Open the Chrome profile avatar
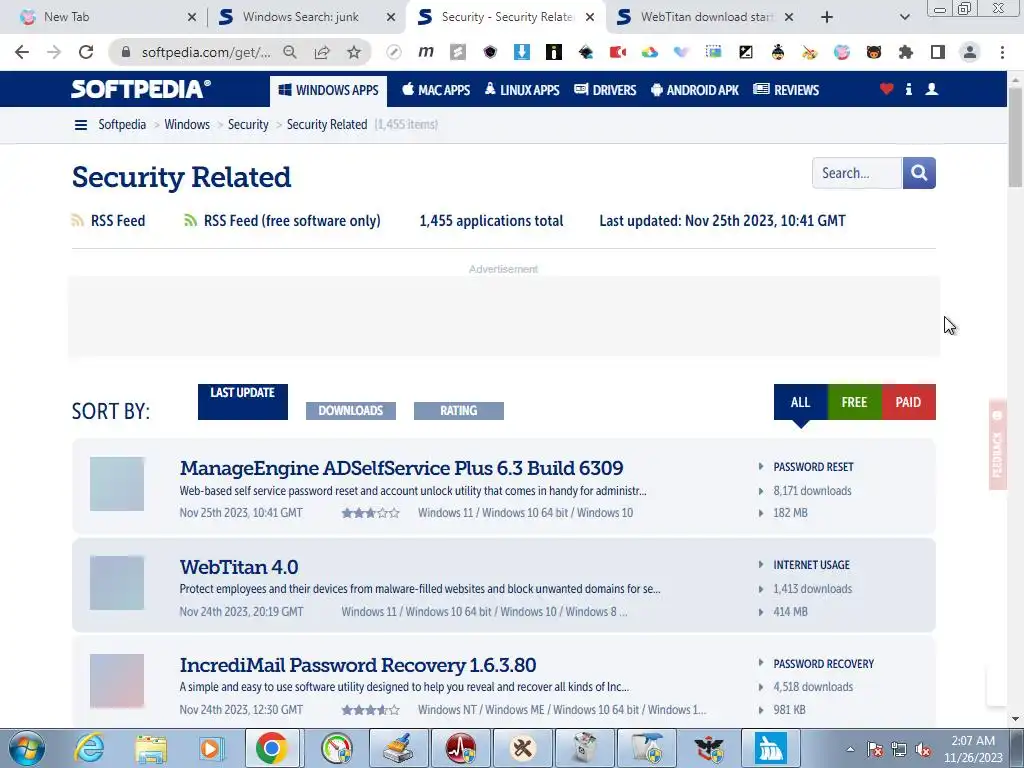 [970, 52]
